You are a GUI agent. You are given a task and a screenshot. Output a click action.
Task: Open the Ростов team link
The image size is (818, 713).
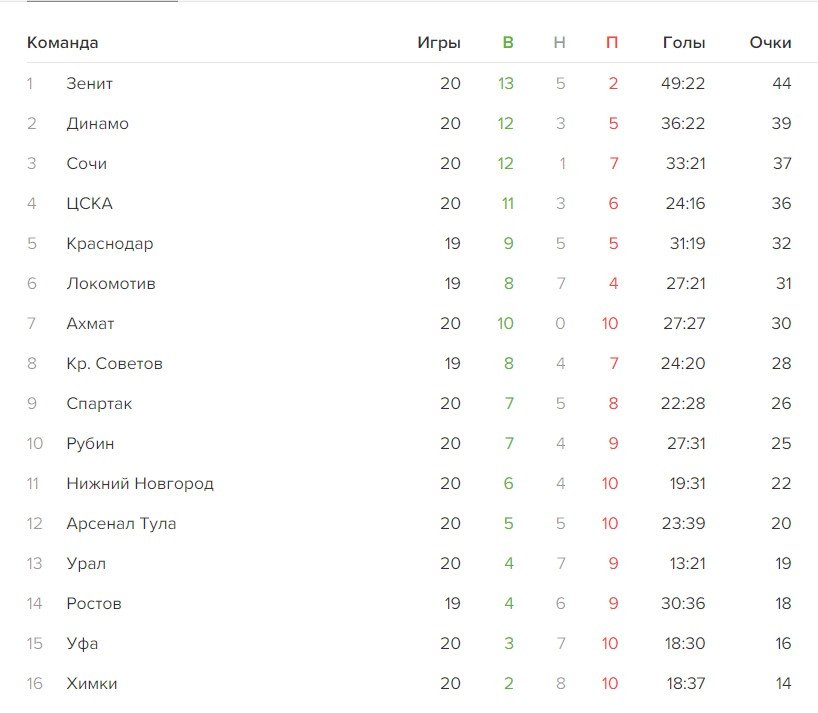point(94,604)
